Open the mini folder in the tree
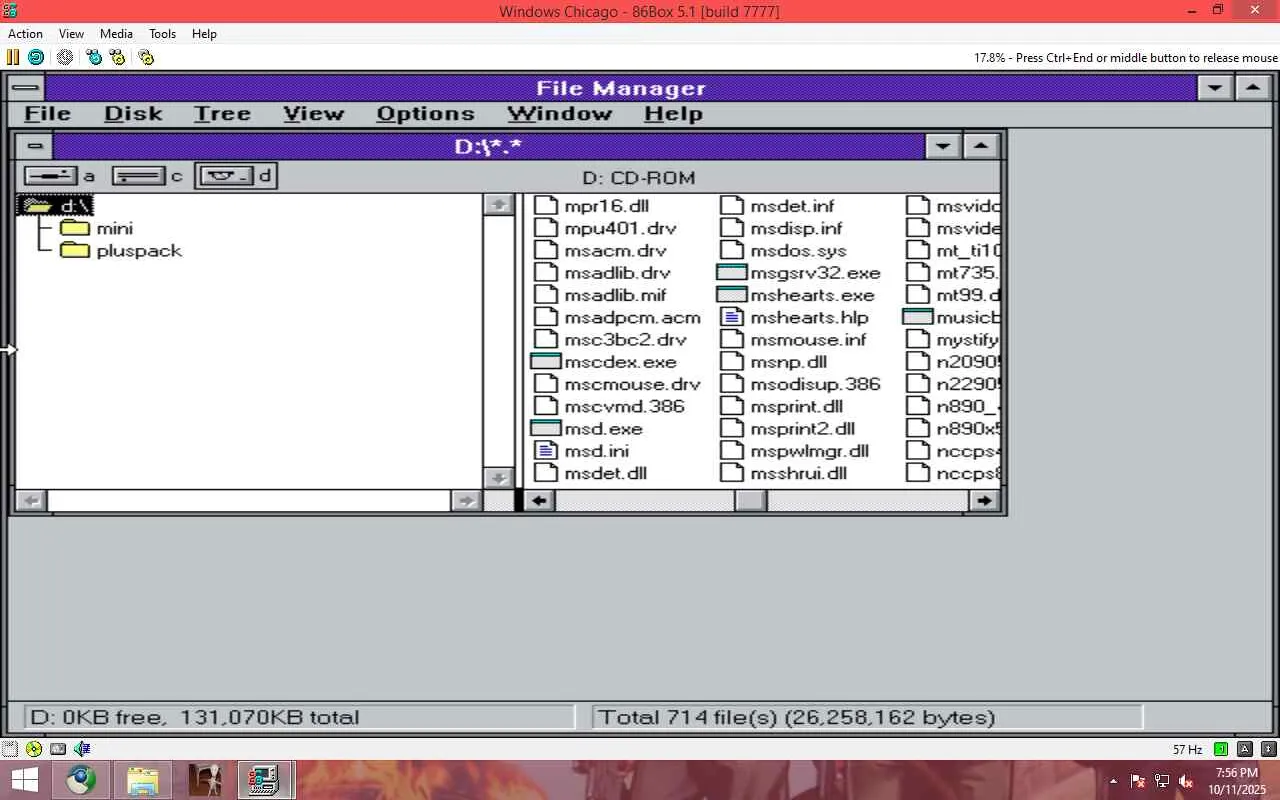This screenshot has height=800, width=1280. 96,228
